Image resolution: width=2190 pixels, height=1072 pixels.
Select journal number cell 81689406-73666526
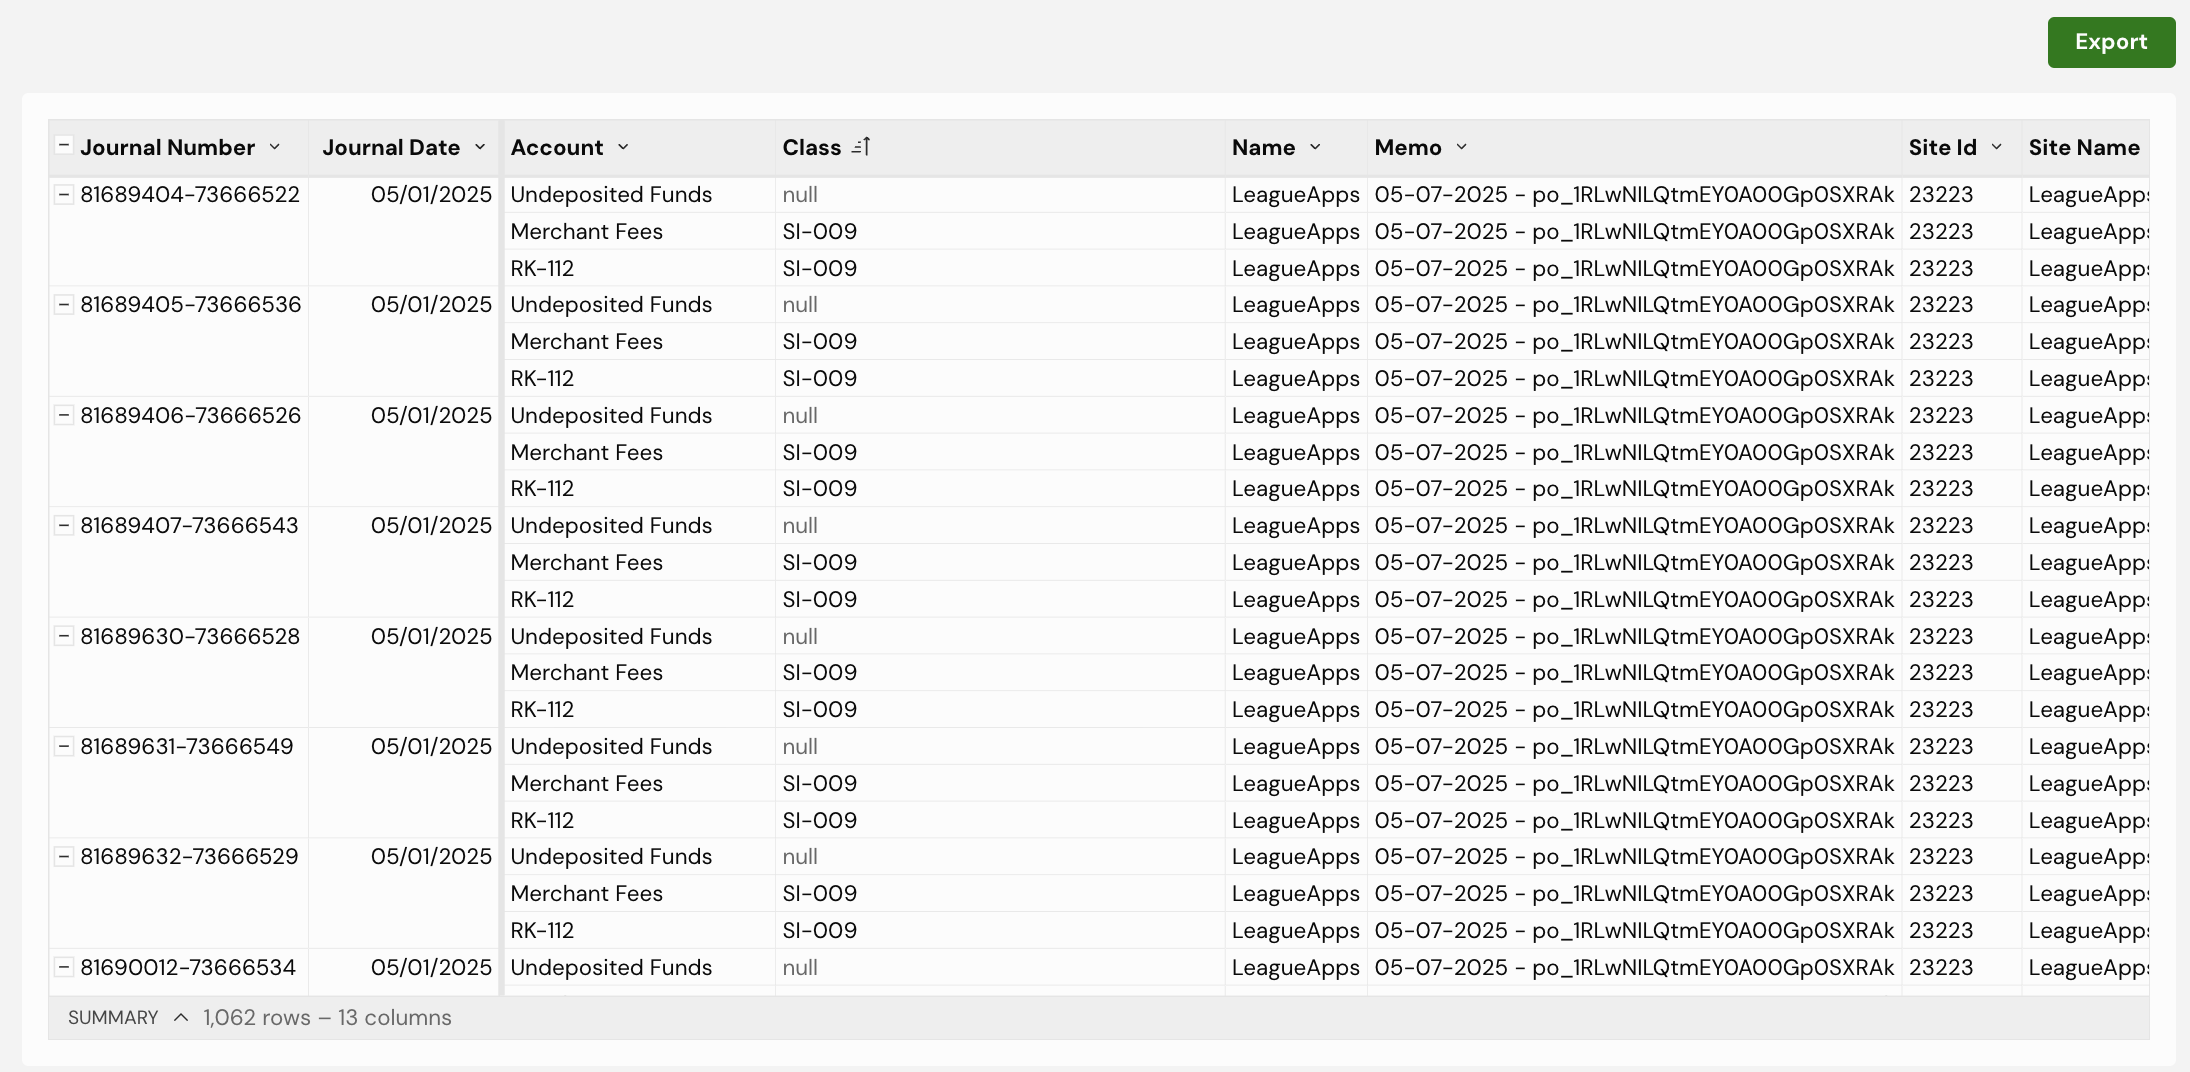pos(190,415)
